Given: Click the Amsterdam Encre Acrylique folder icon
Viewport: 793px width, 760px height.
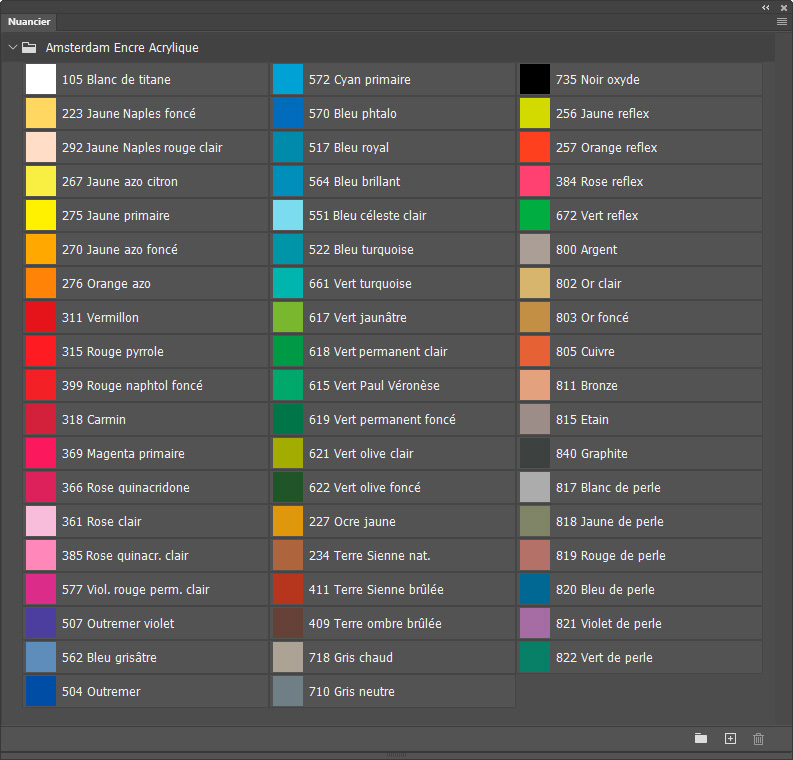Looking at the screenshot, I should tap(29, 48).
